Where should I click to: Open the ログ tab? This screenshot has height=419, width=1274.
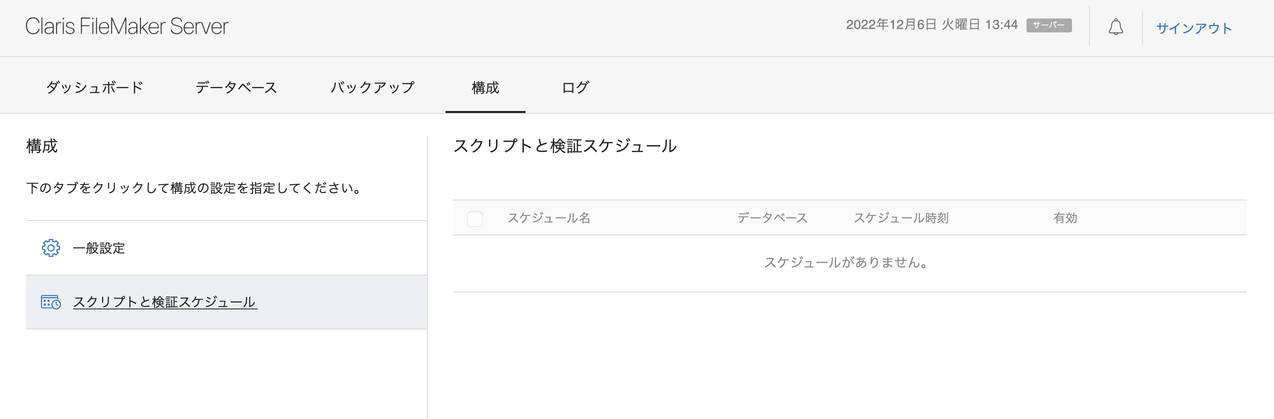(575, 87)
